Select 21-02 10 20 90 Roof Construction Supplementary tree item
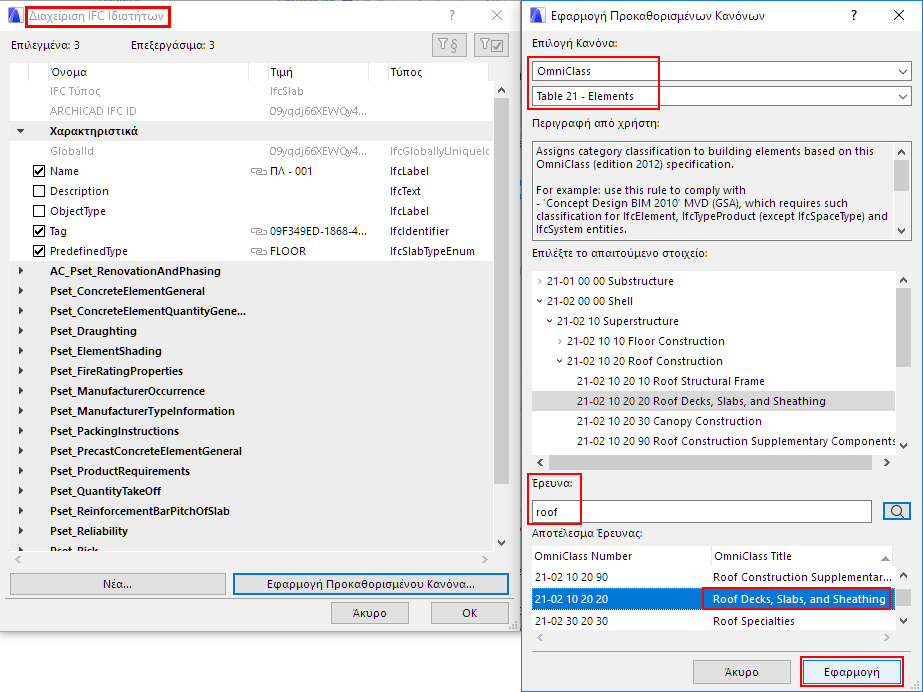Screen dimensions: 923x692 (x=736, y=441)
